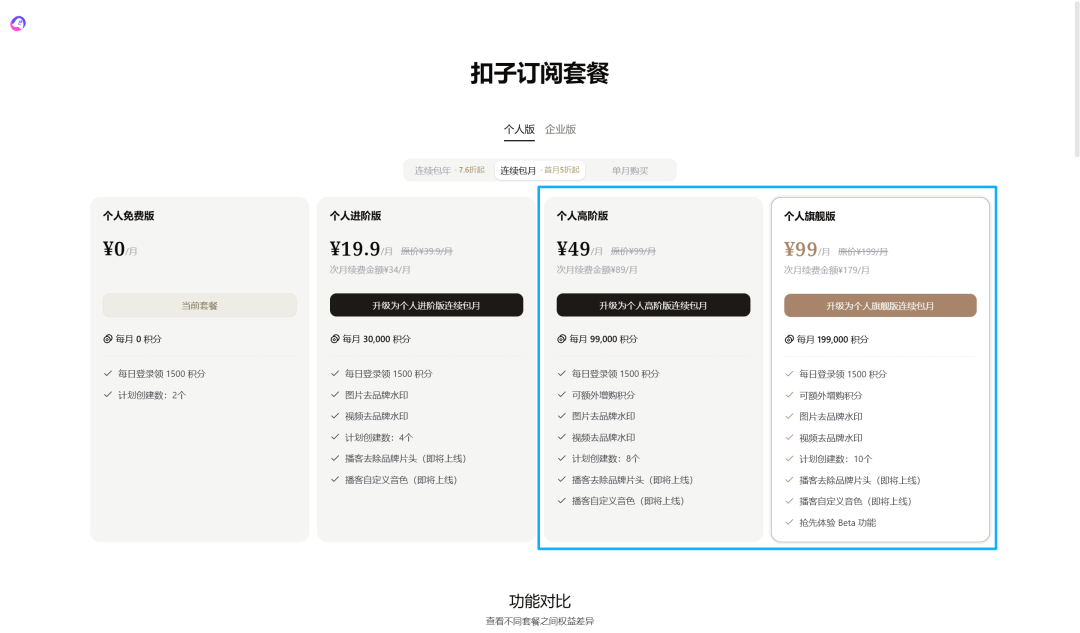Click 升级为个人进阶版连续包月 button

coord(425,305)
